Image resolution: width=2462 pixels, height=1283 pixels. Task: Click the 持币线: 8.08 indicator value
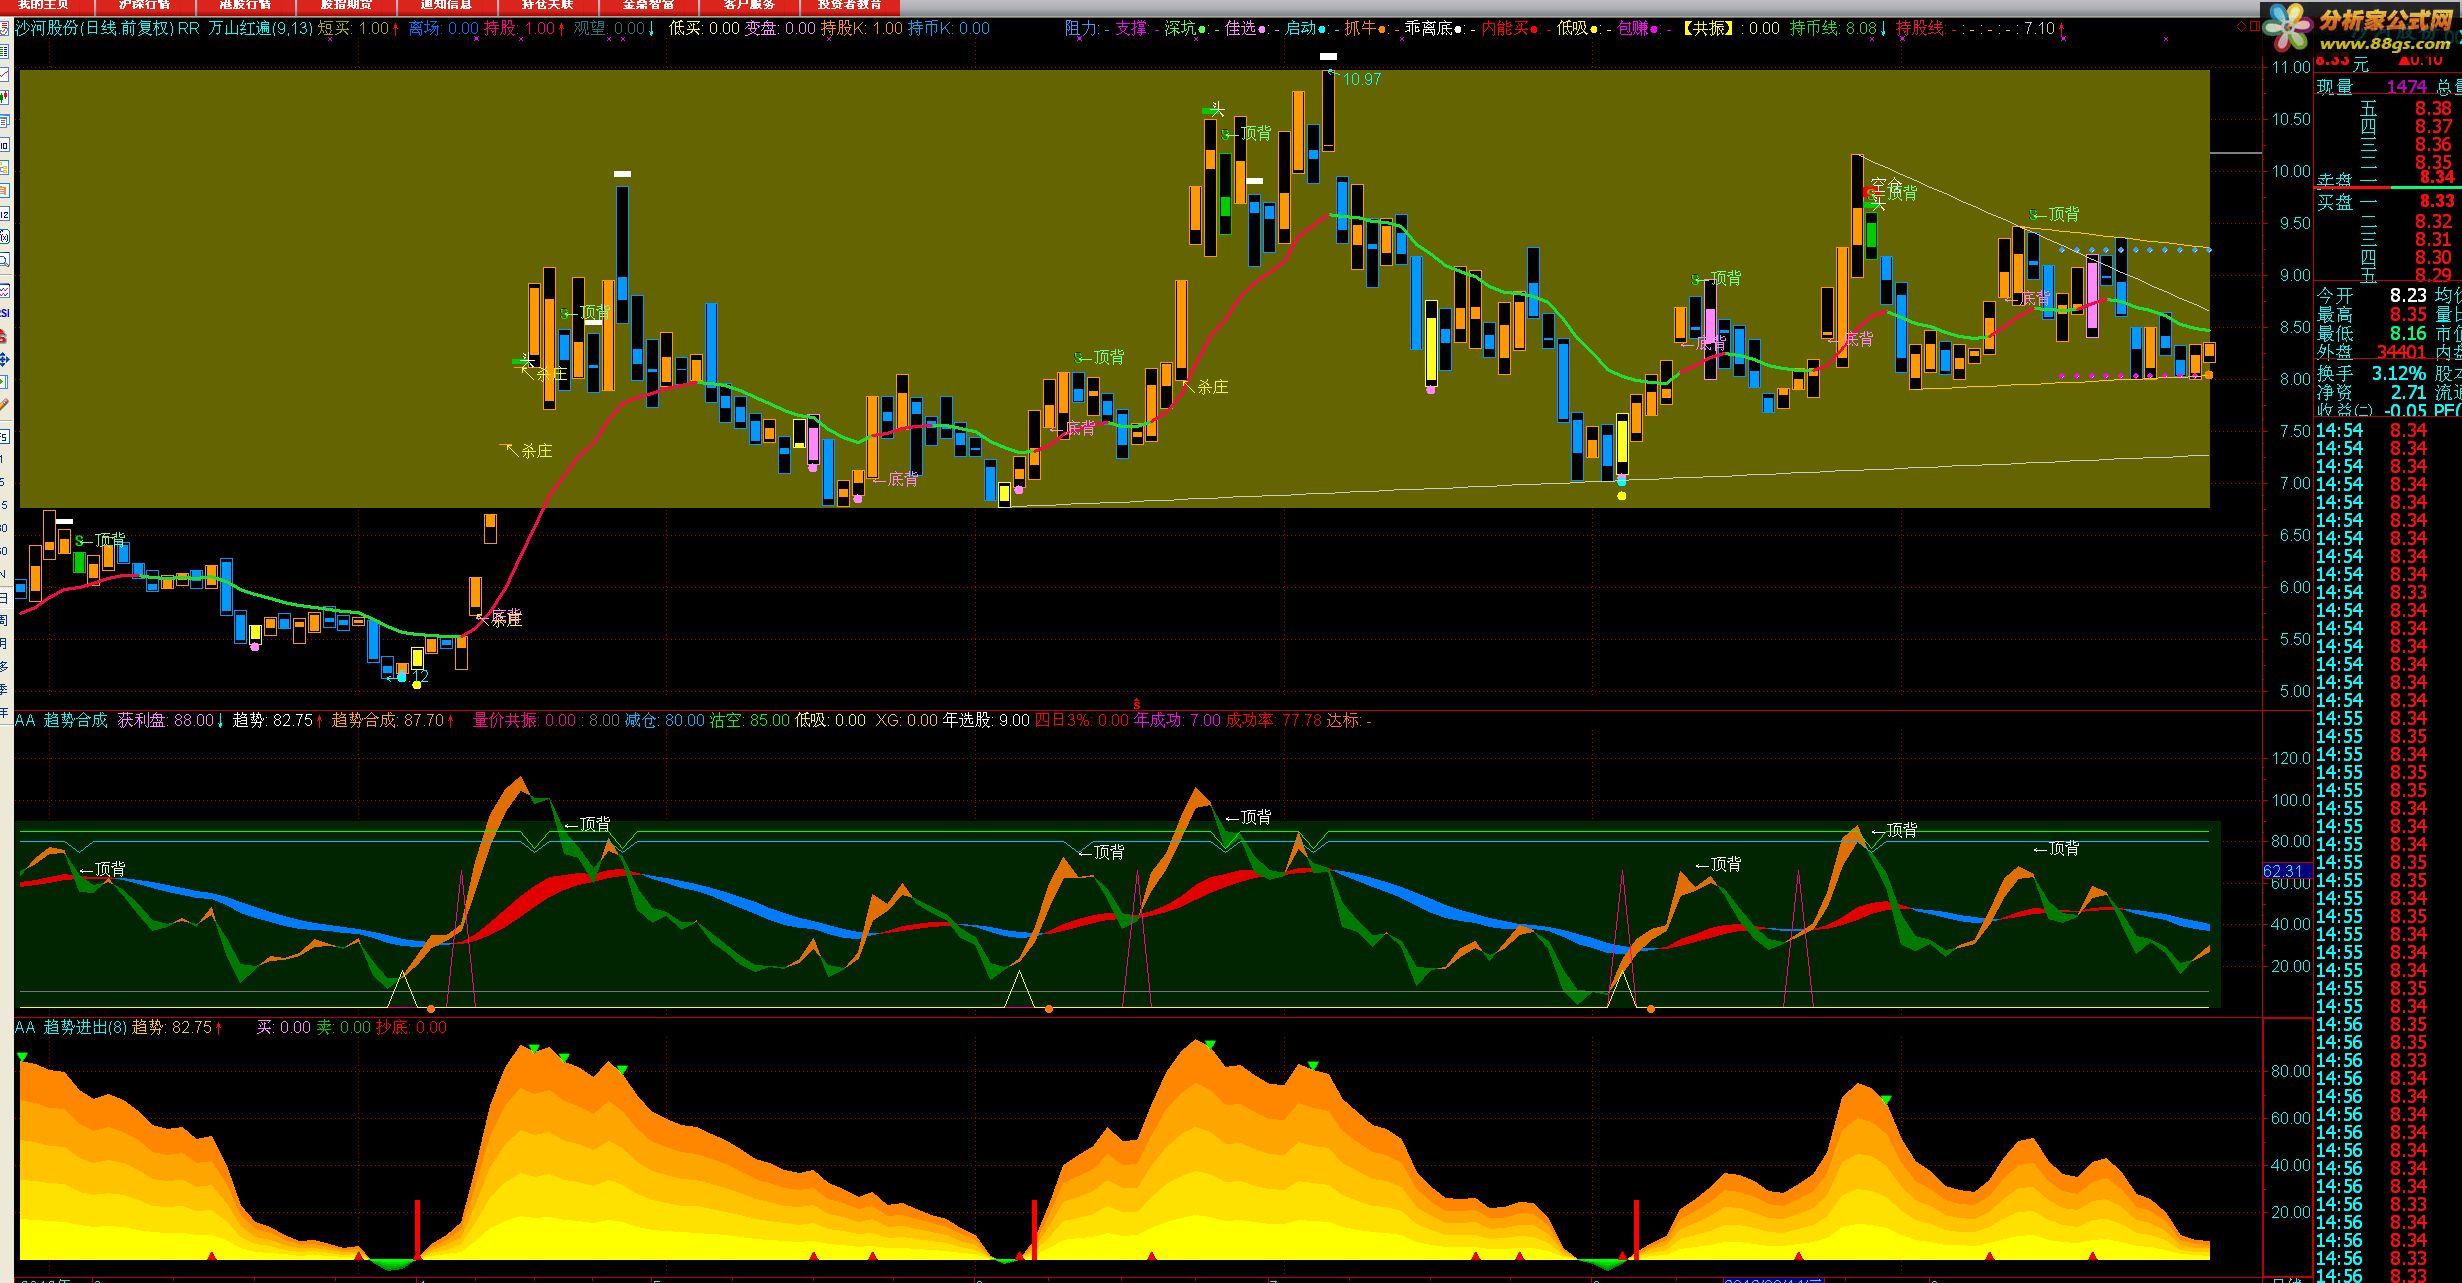point(1833,28)
